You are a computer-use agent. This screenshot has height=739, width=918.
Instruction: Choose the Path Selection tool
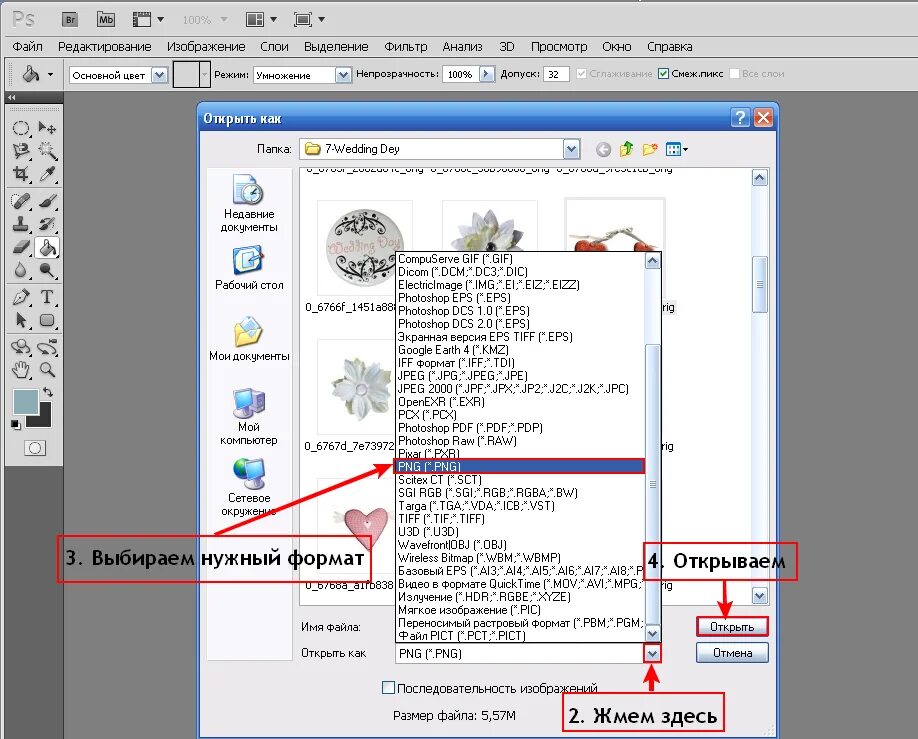point(21,320)
